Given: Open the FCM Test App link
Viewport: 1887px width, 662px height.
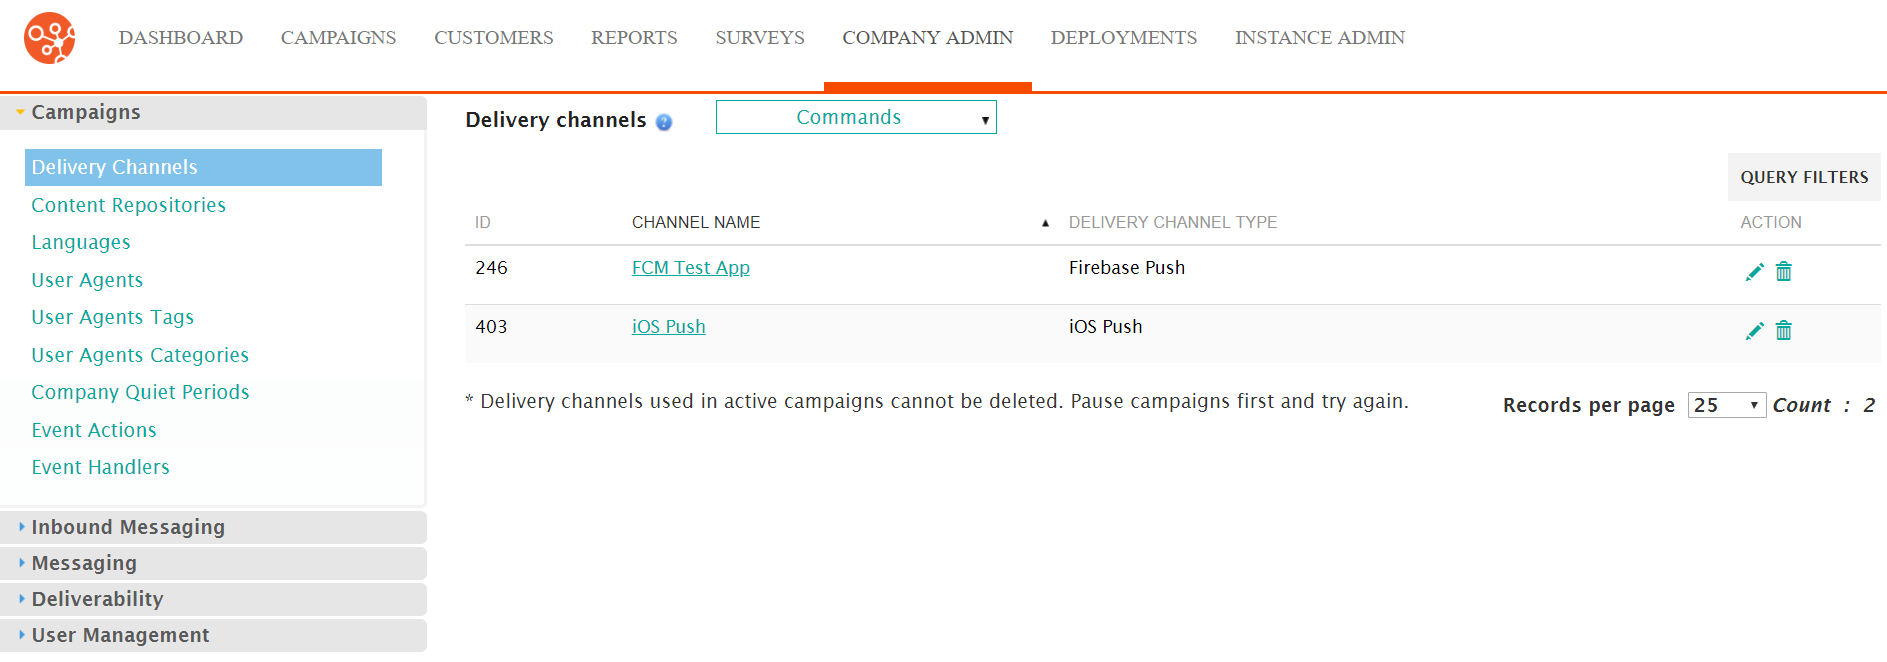Looking at the screenshot, I should [x=691, y=268].
